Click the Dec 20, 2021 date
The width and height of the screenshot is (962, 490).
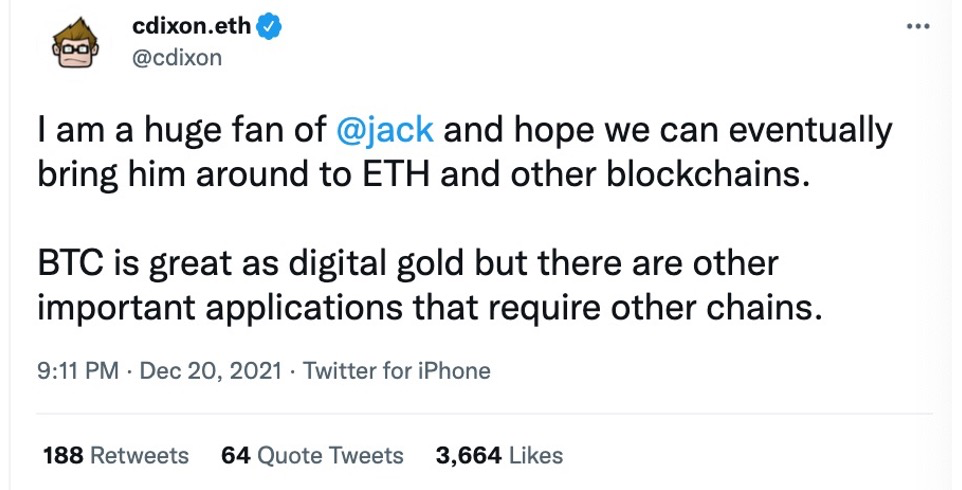pos(210,371)
